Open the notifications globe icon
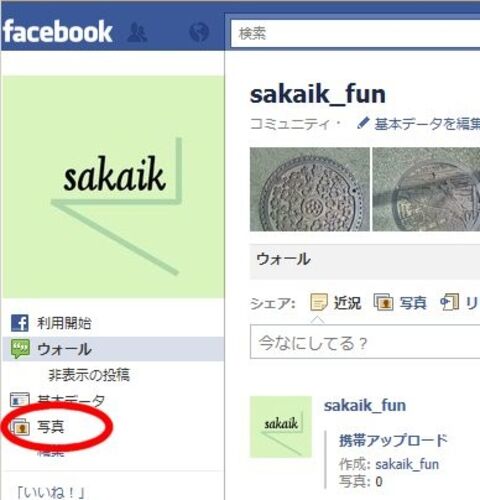Image resolution: width=480 pixels, height=500 pixels. 199,32
